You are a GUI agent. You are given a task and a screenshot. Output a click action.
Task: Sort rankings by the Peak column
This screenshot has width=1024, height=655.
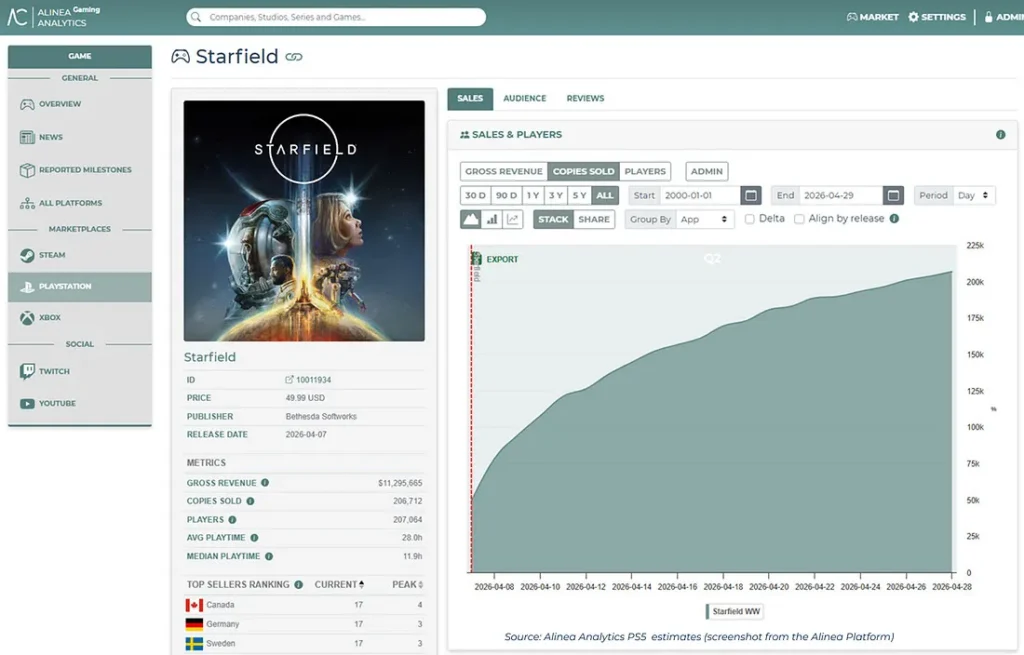(408, 584)
